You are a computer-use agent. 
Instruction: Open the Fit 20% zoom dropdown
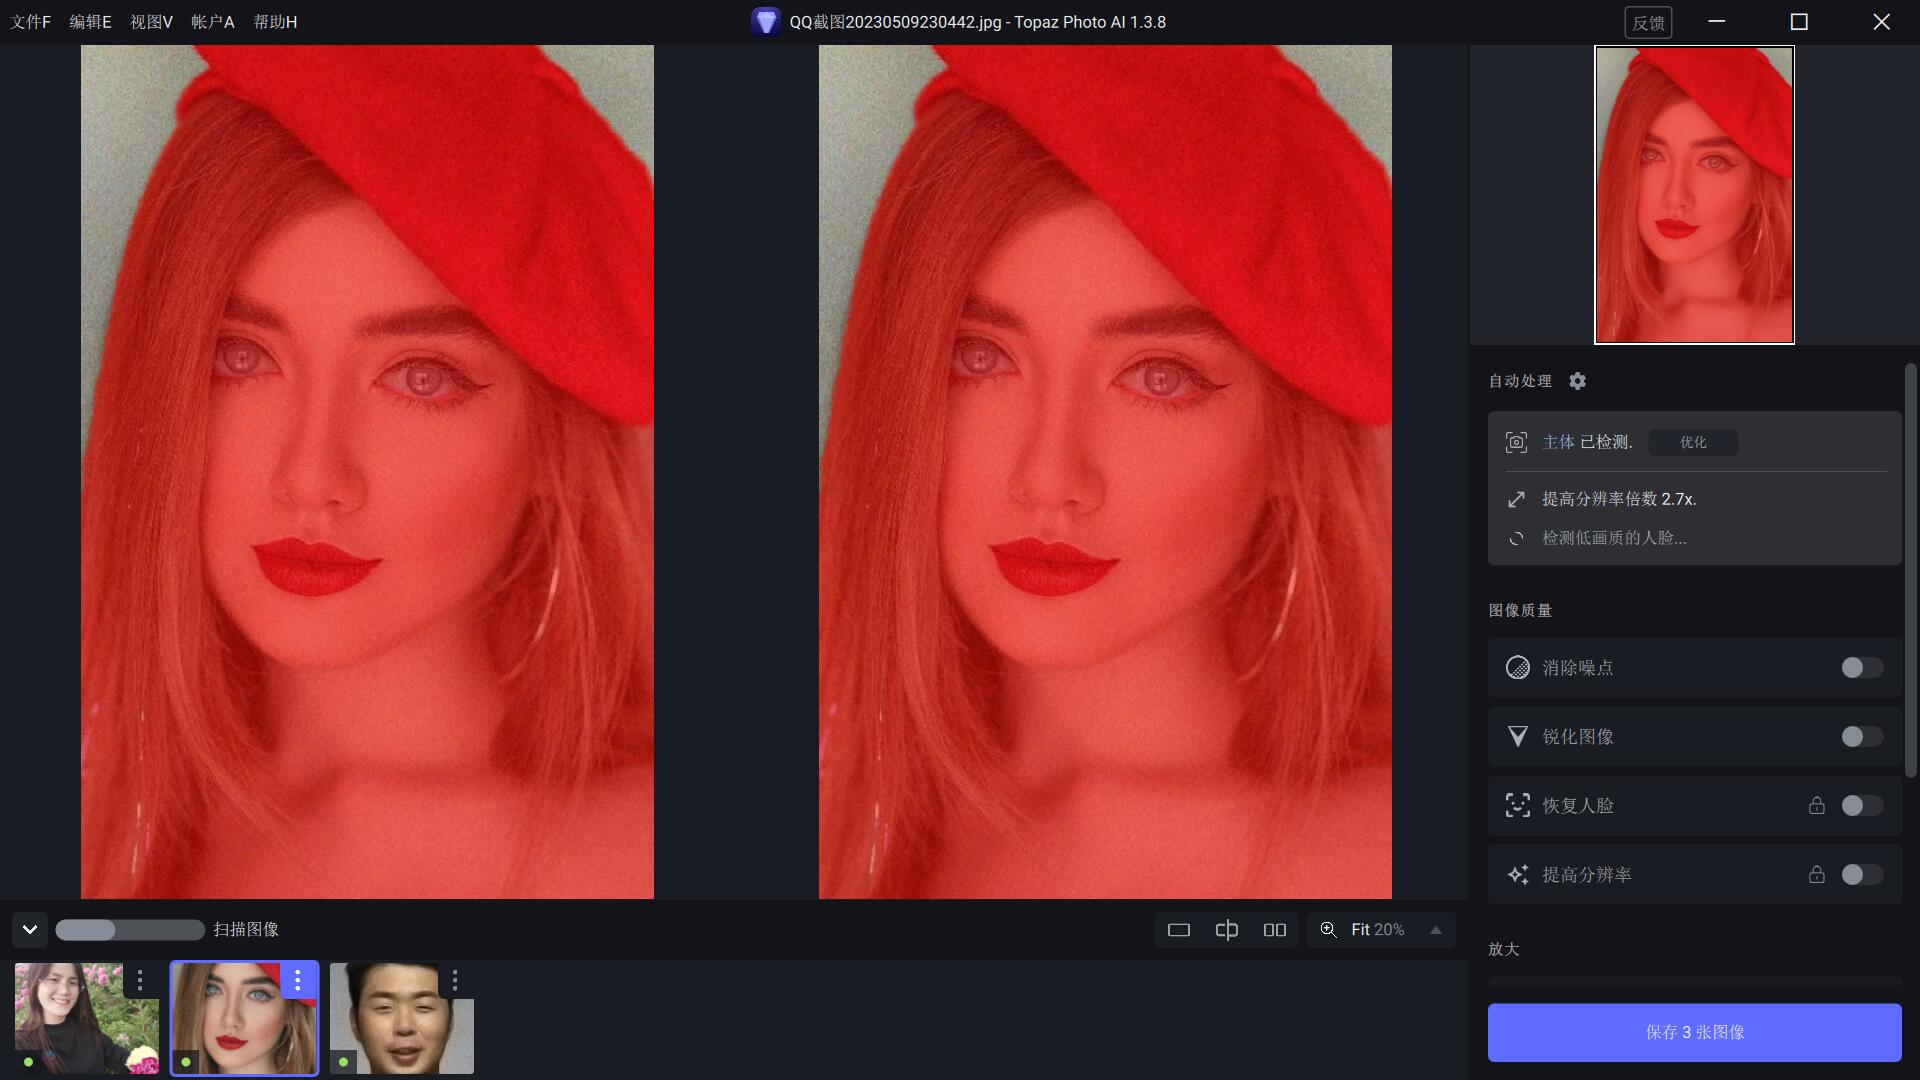click(1378, 930)
